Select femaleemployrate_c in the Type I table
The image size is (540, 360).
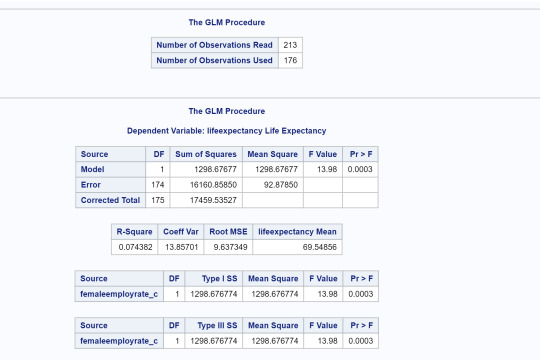(119, 294)
